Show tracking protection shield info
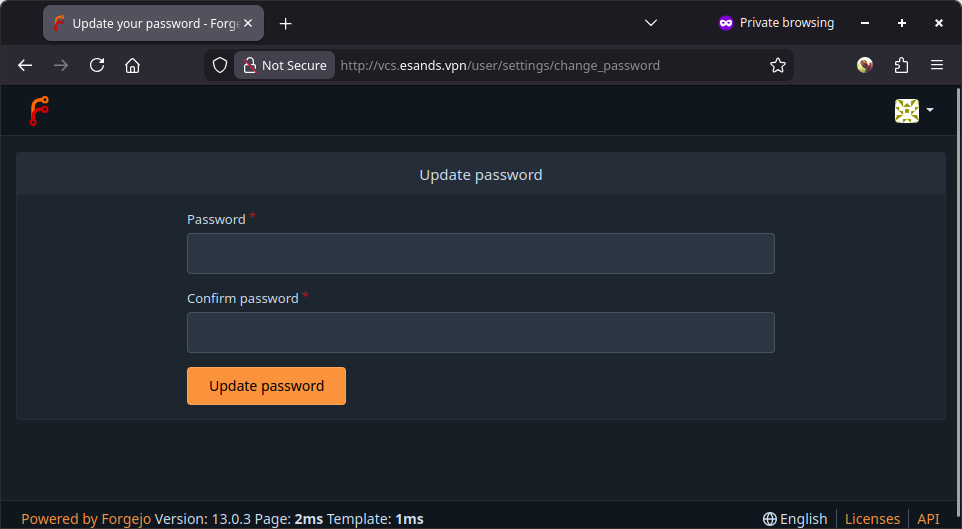 (220, 65)
